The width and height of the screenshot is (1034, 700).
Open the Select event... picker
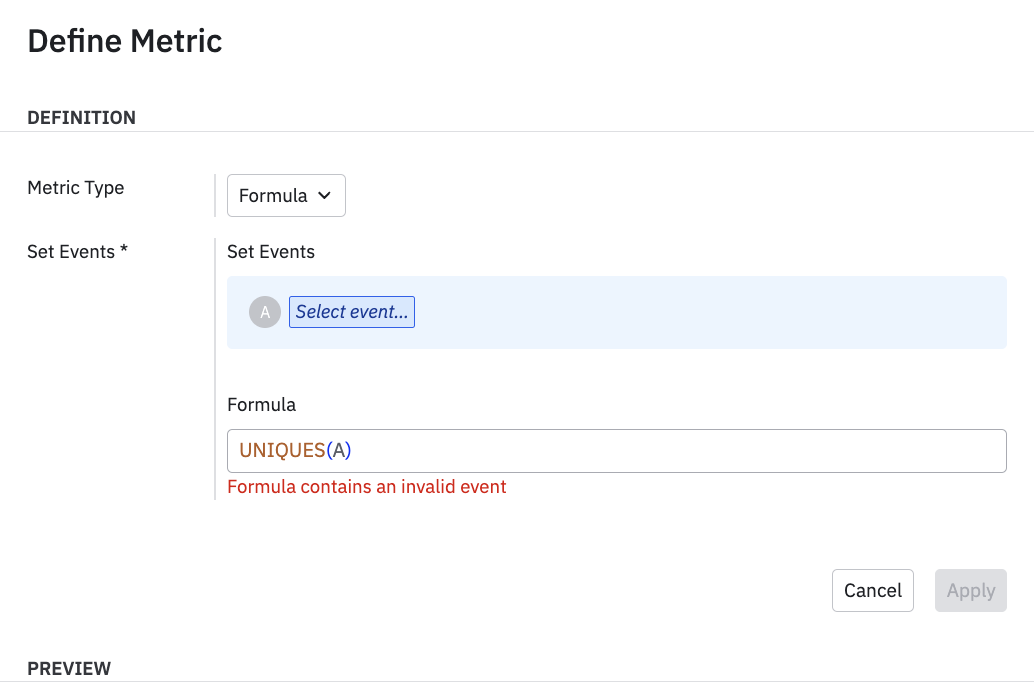tap(352, 312)
